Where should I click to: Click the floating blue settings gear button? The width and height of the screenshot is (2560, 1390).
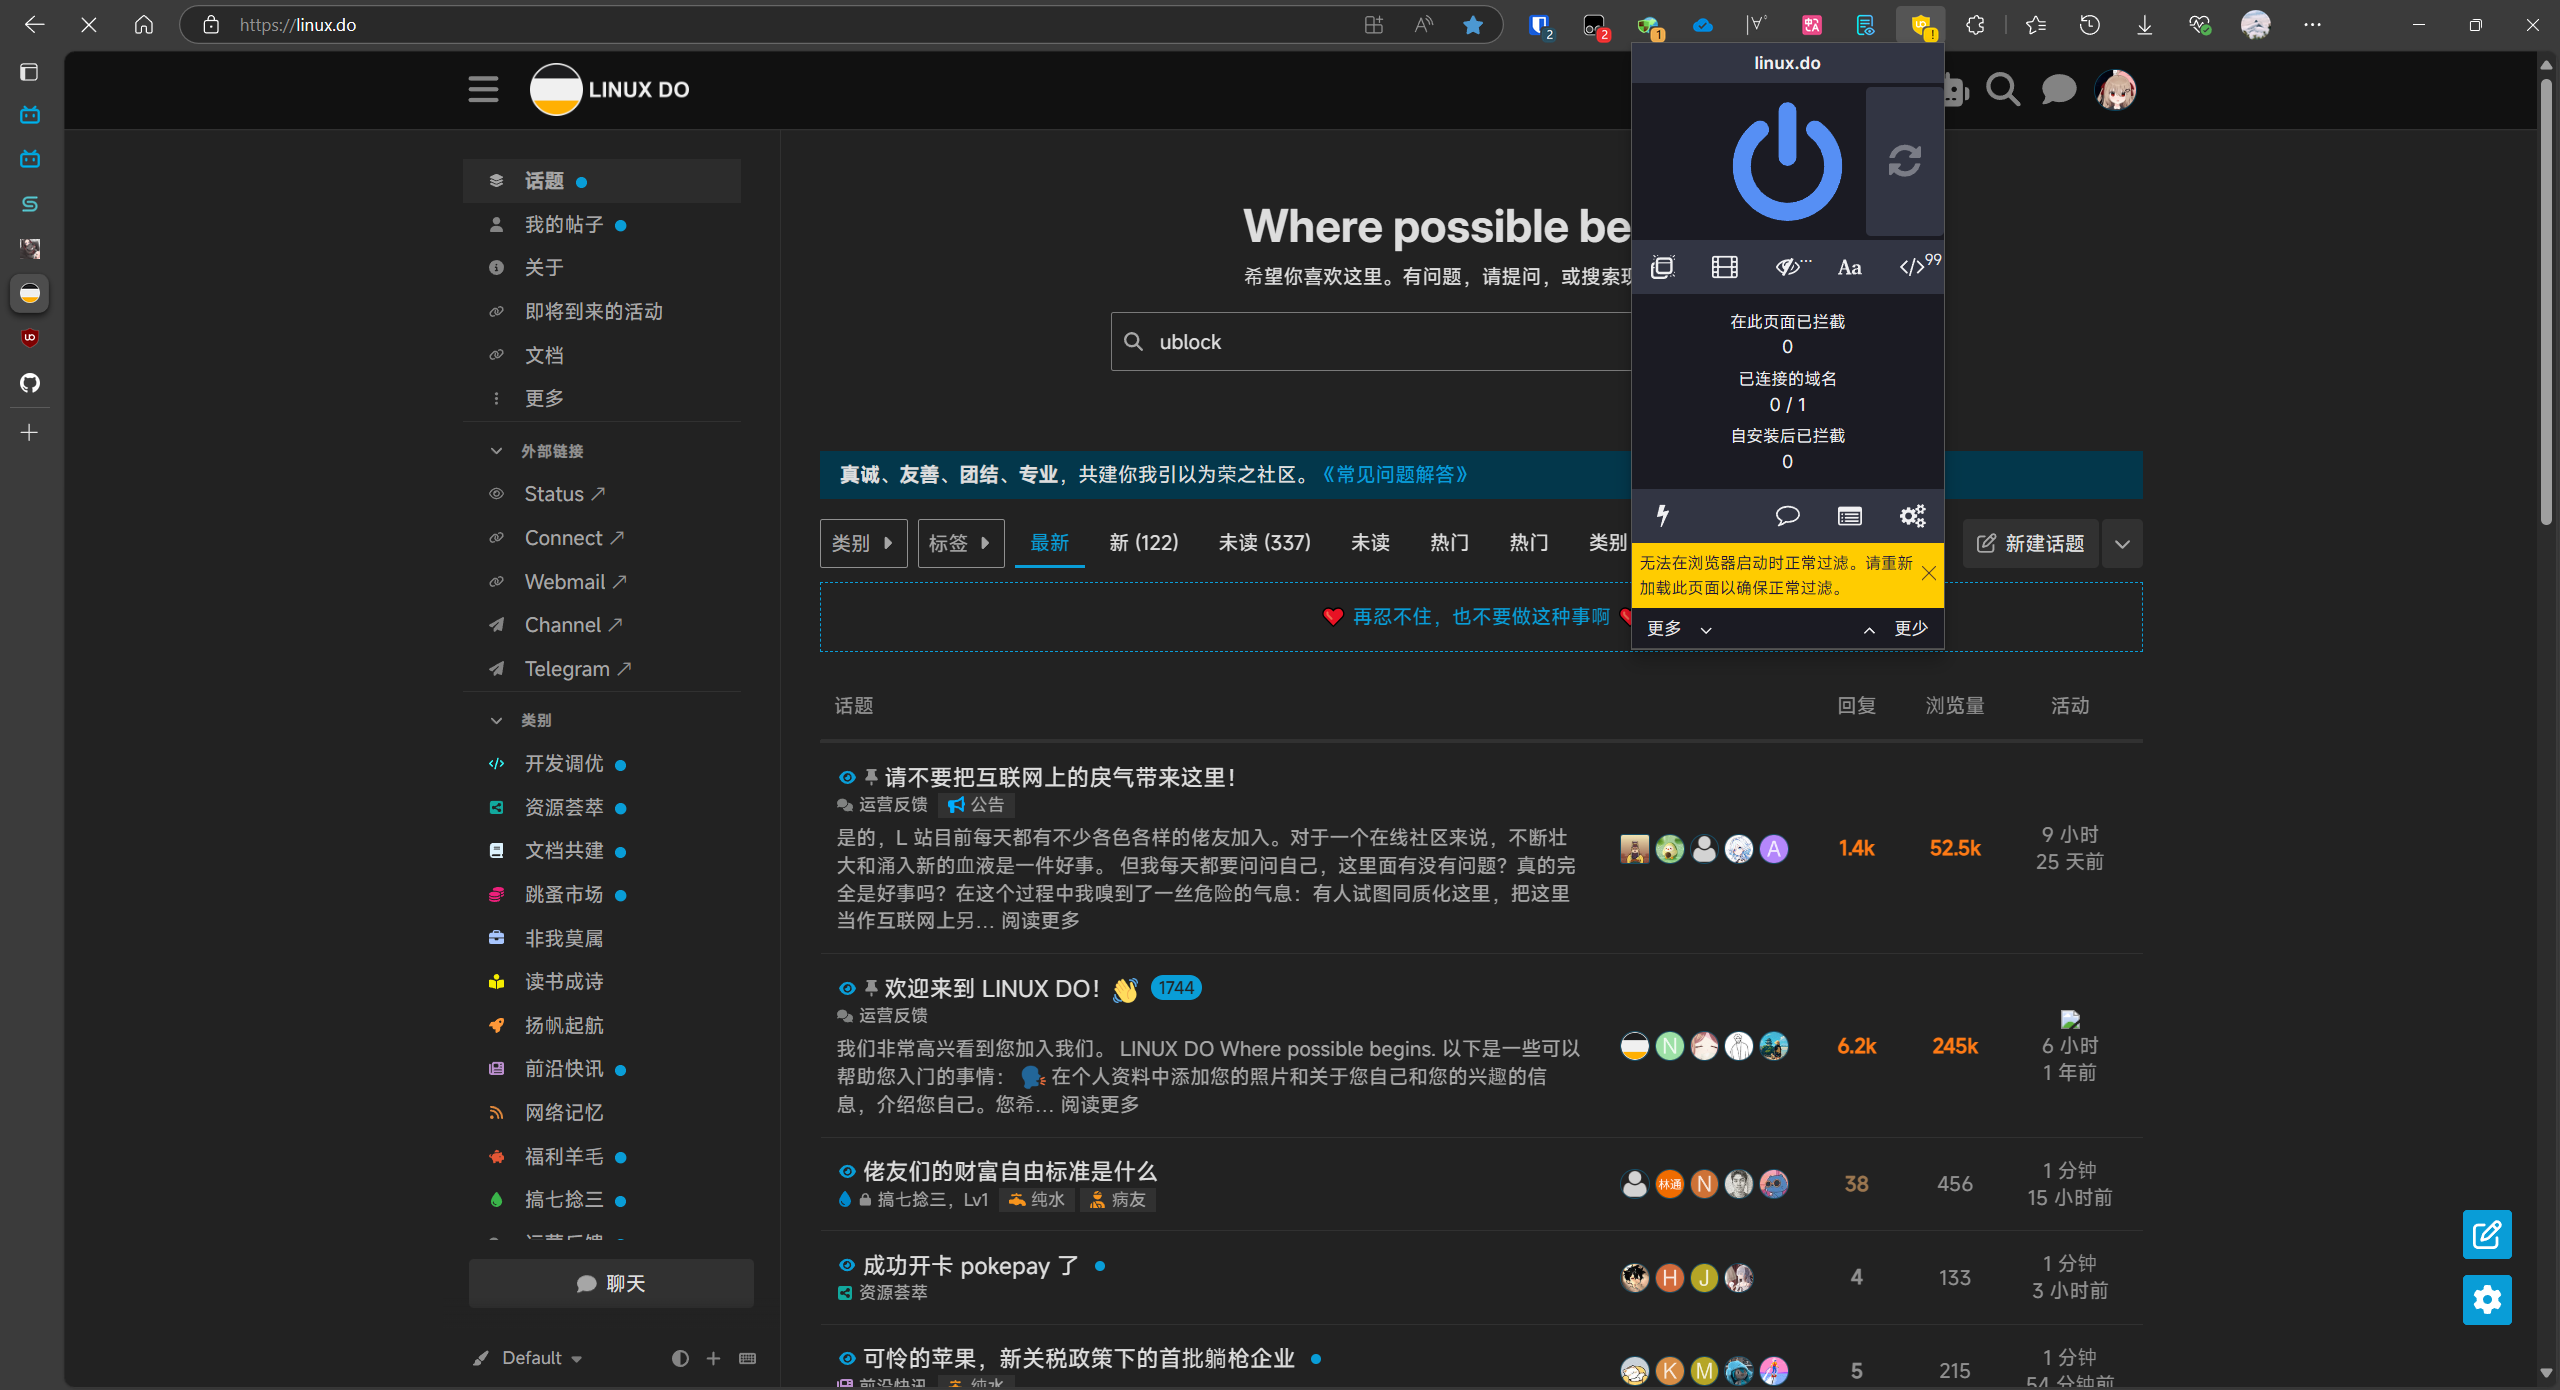tap(2487, 1300)
